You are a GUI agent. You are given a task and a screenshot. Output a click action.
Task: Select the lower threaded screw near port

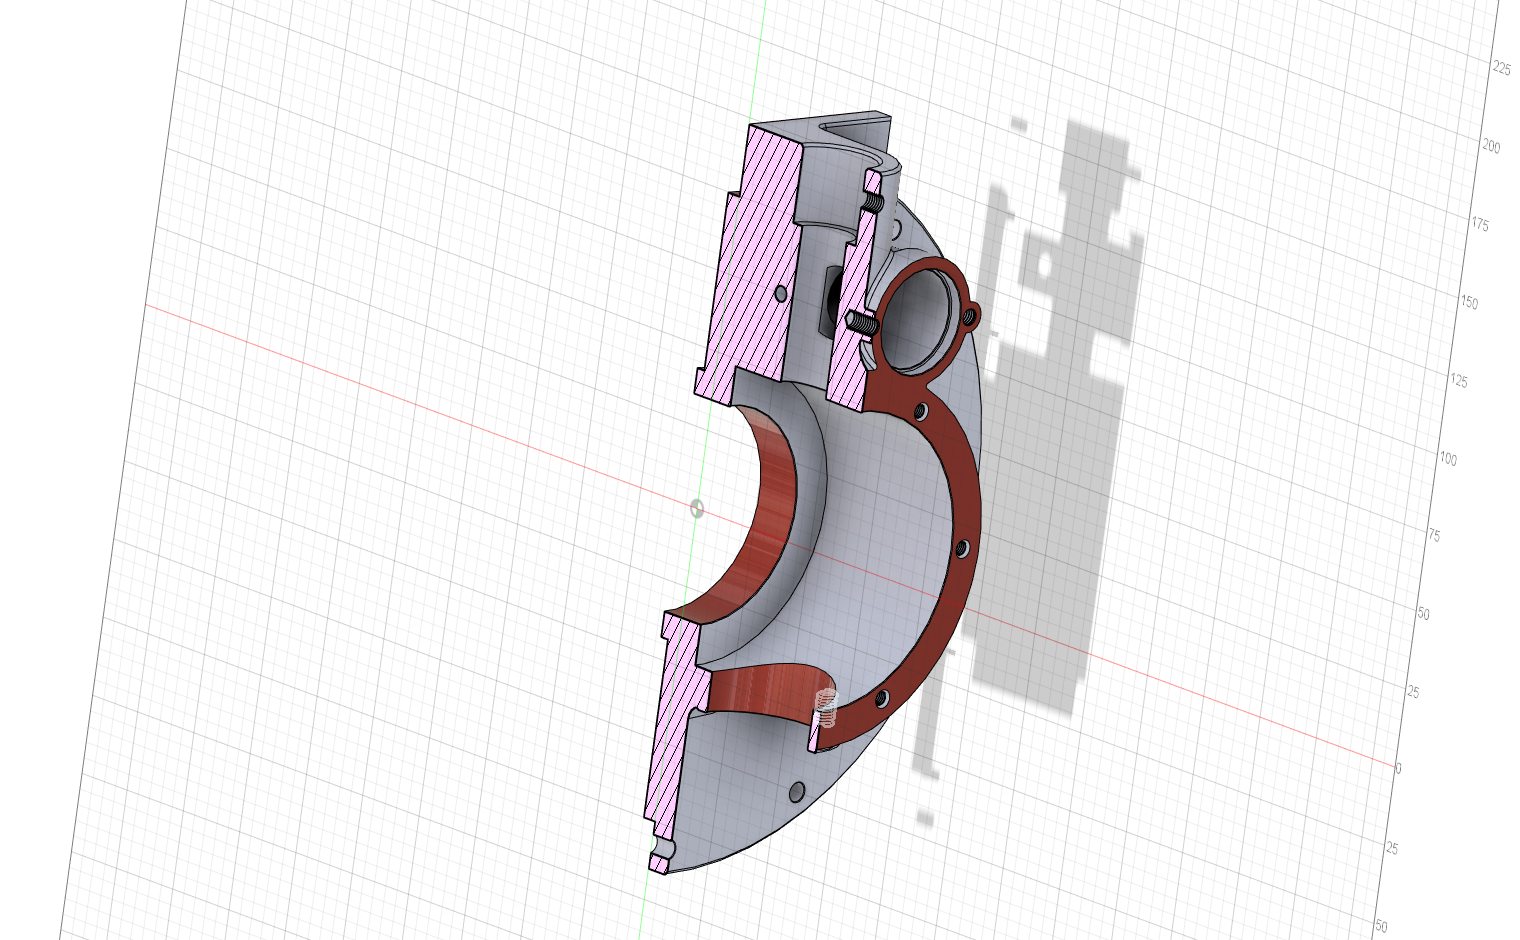point(860,324)
